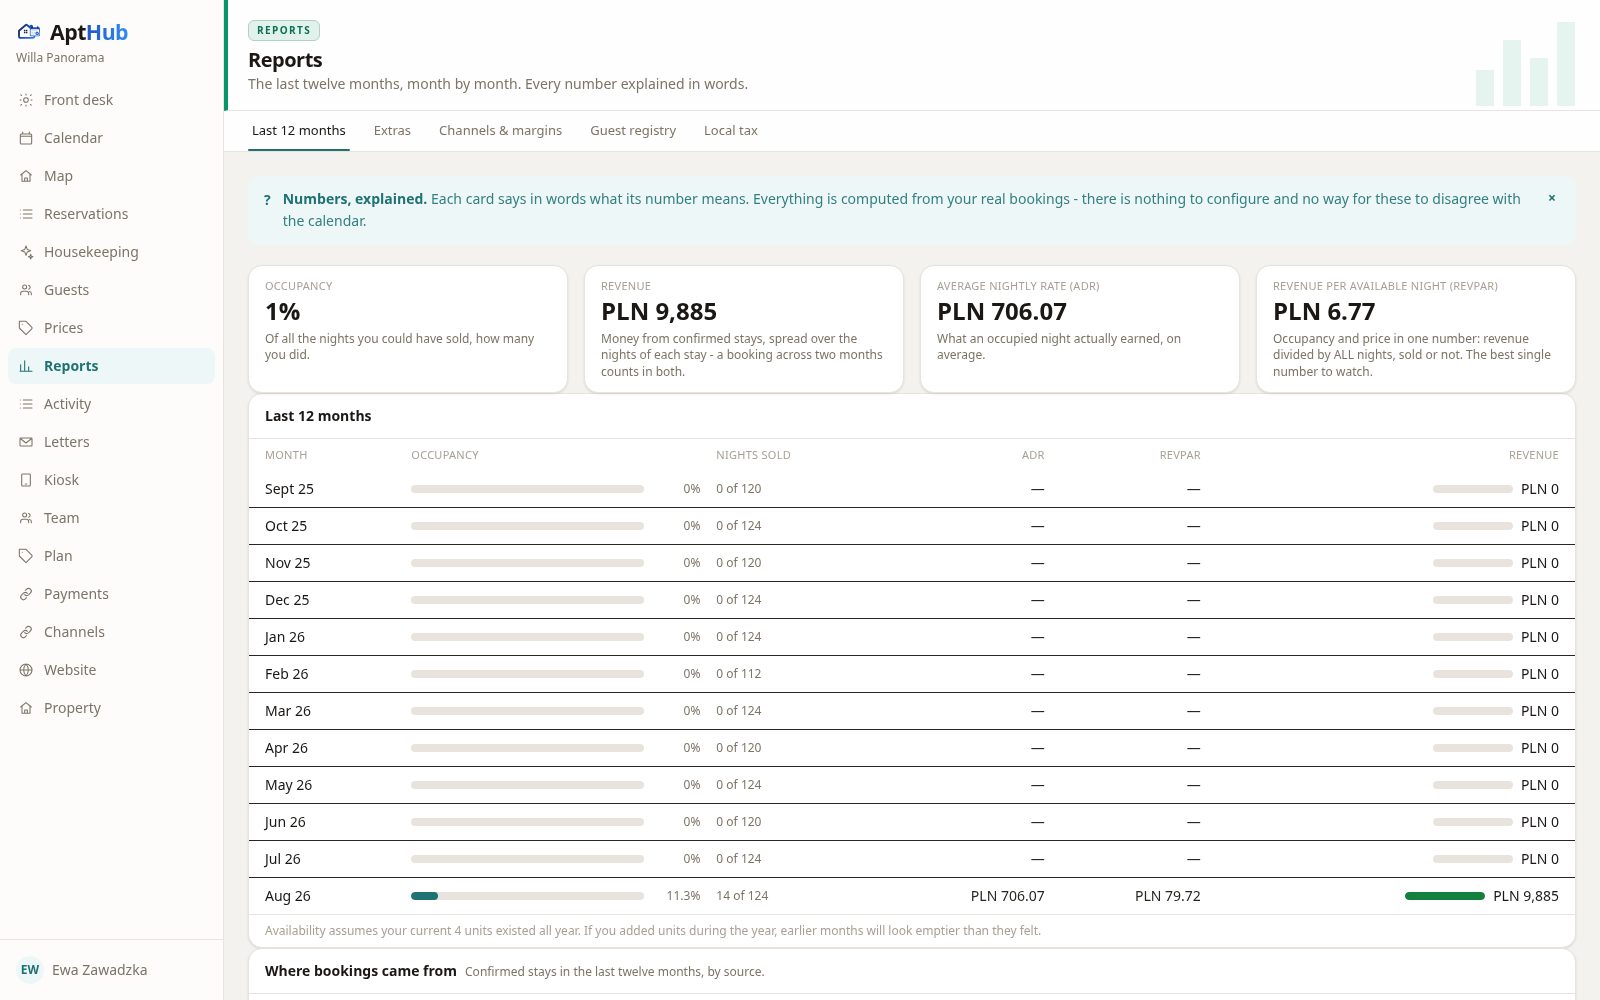Screen dimensions: 1600x1000
Task: Click the OCCUPANCY column header
Action: 445,455
